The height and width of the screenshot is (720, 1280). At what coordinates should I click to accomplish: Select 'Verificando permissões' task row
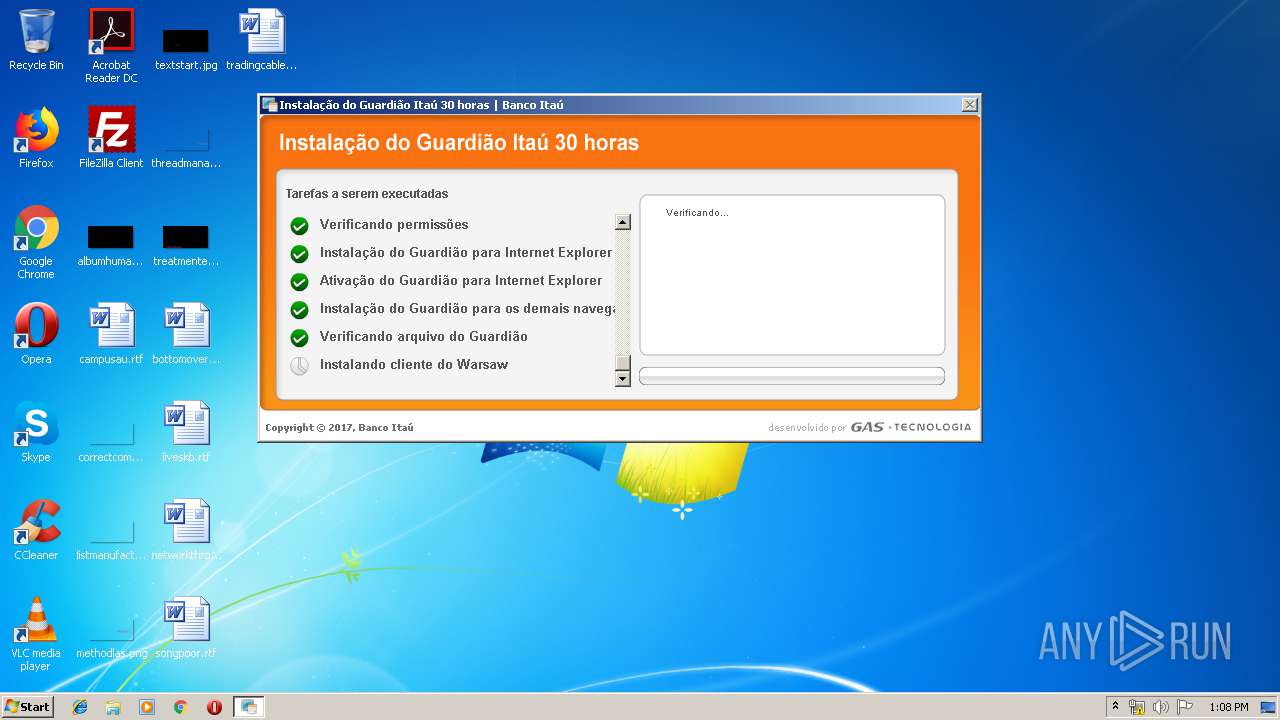pos(450,225)
